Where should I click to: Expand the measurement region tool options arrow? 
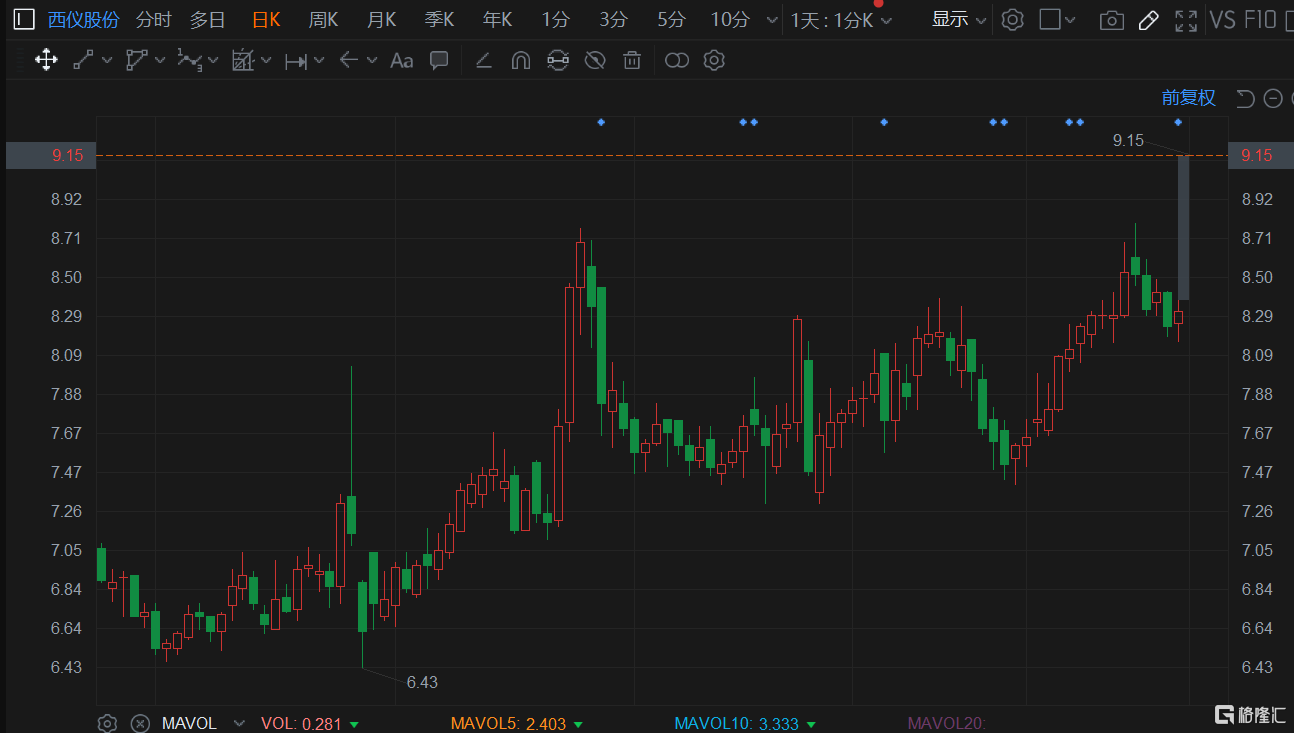266,61
